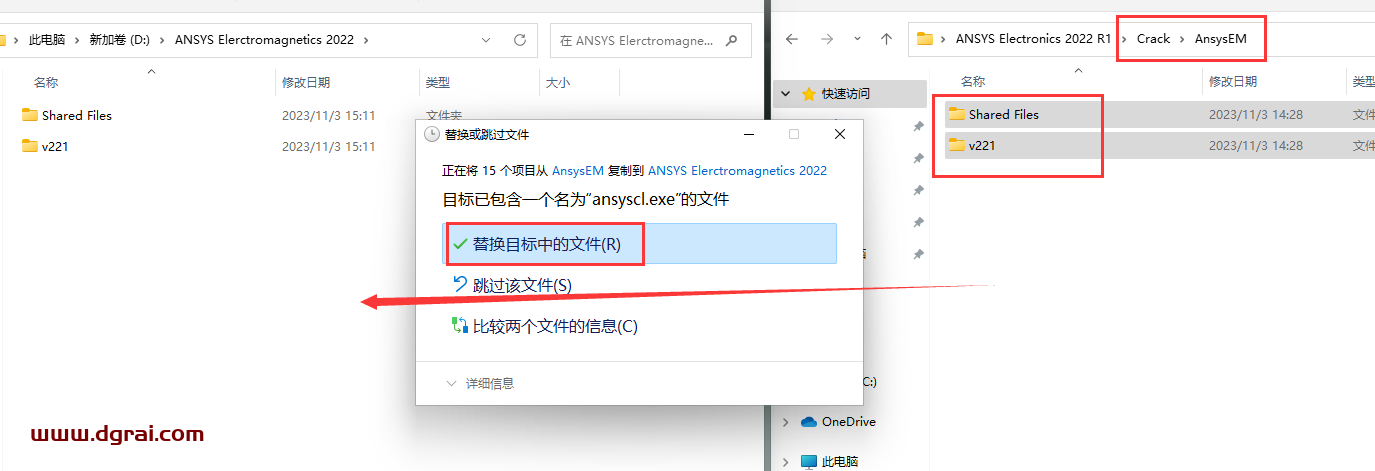Expand chevron after Crack breadcrumb
This screenshot has height=471, width=1375.
1183,39
